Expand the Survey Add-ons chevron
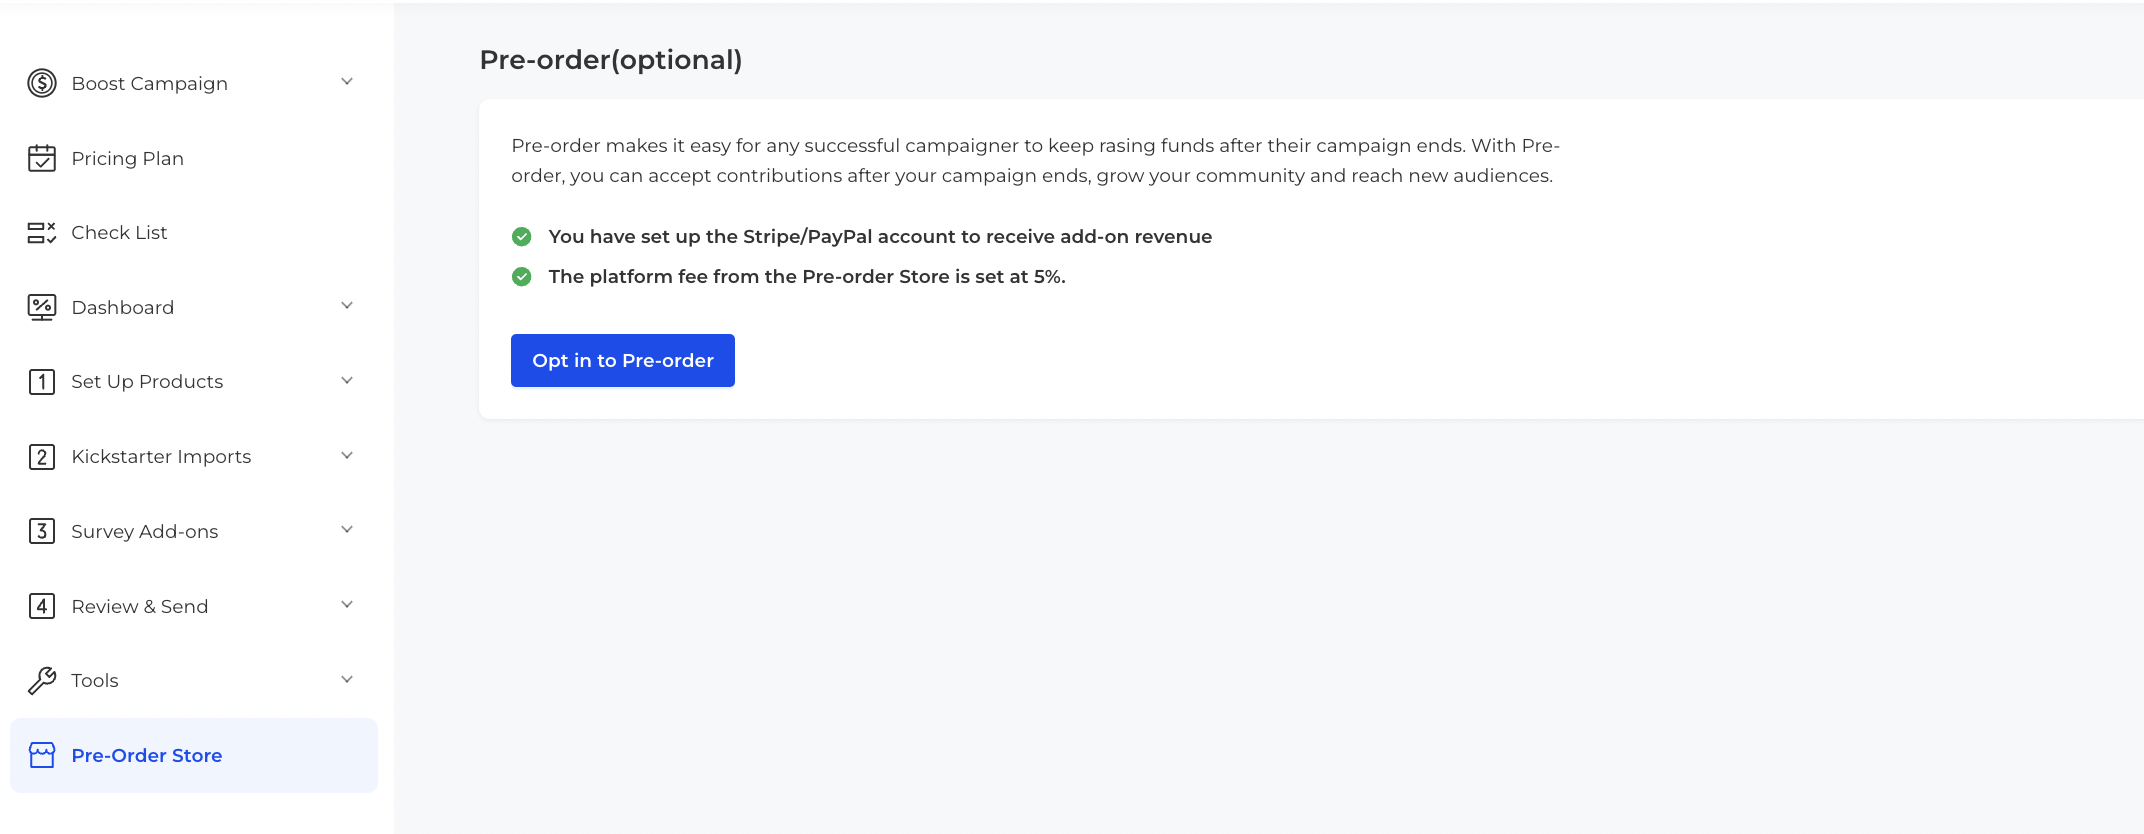Viewport: 2144px width, 834px height. point(347,530)
